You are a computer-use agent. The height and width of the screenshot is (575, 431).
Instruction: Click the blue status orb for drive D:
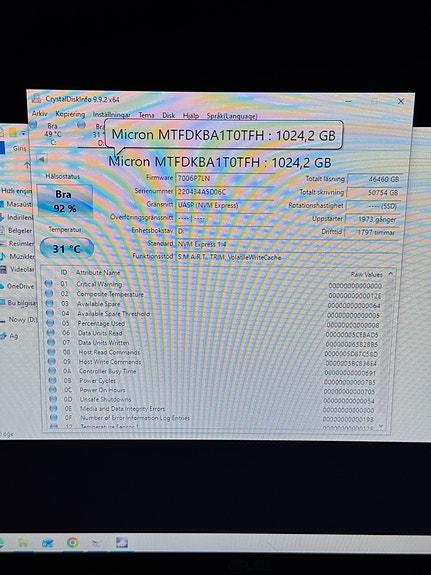(x=81, y=125)
